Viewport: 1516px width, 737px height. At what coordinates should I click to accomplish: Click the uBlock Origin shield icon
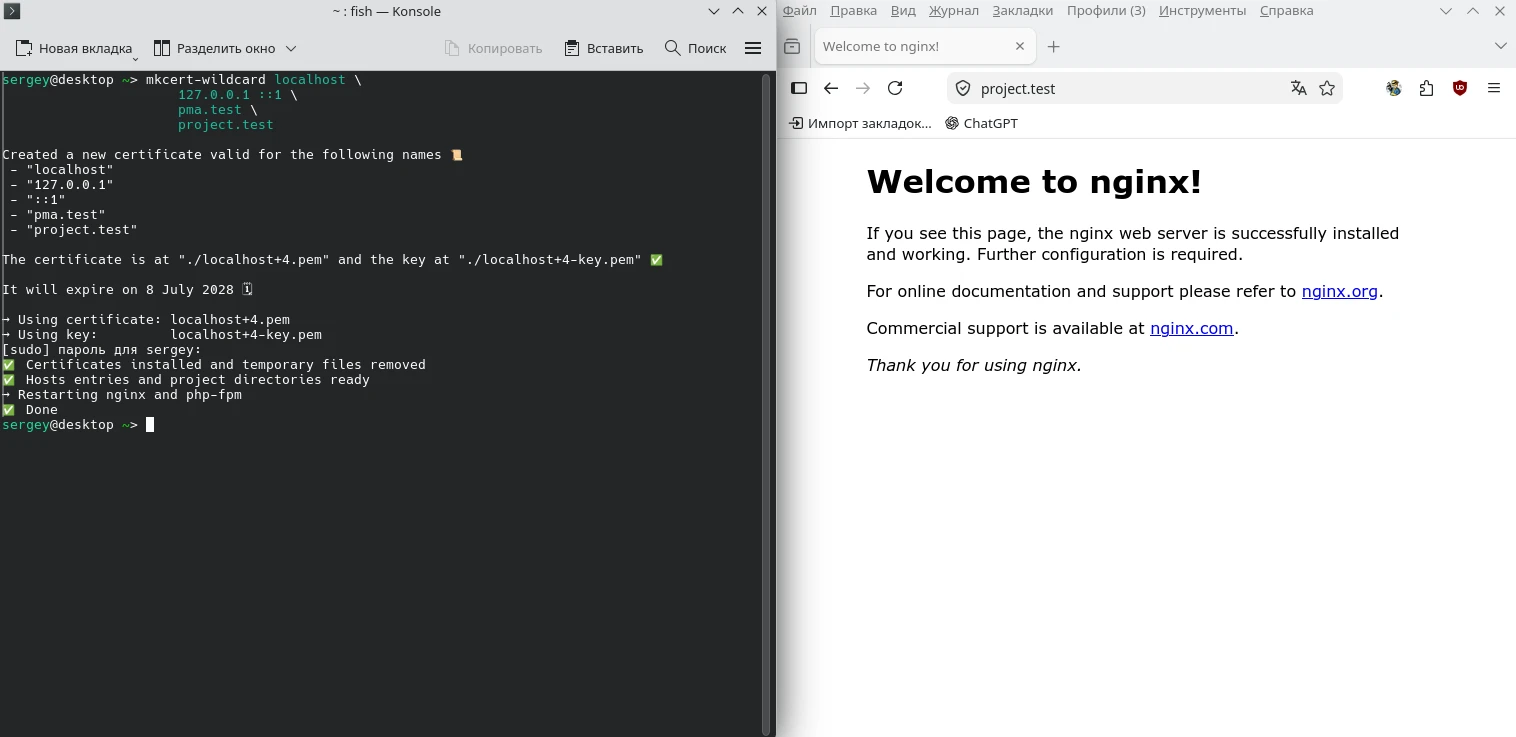1459,88
